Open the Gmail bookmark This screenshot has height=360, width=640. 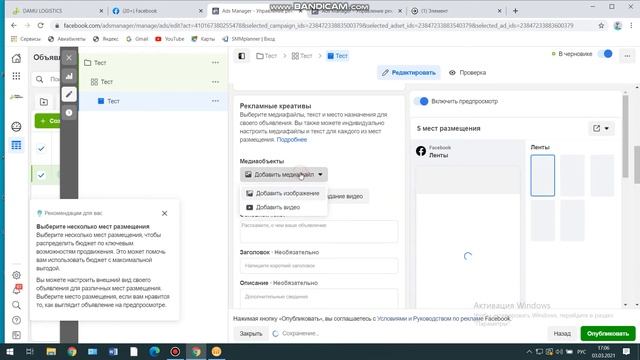[x=137, y=39]
